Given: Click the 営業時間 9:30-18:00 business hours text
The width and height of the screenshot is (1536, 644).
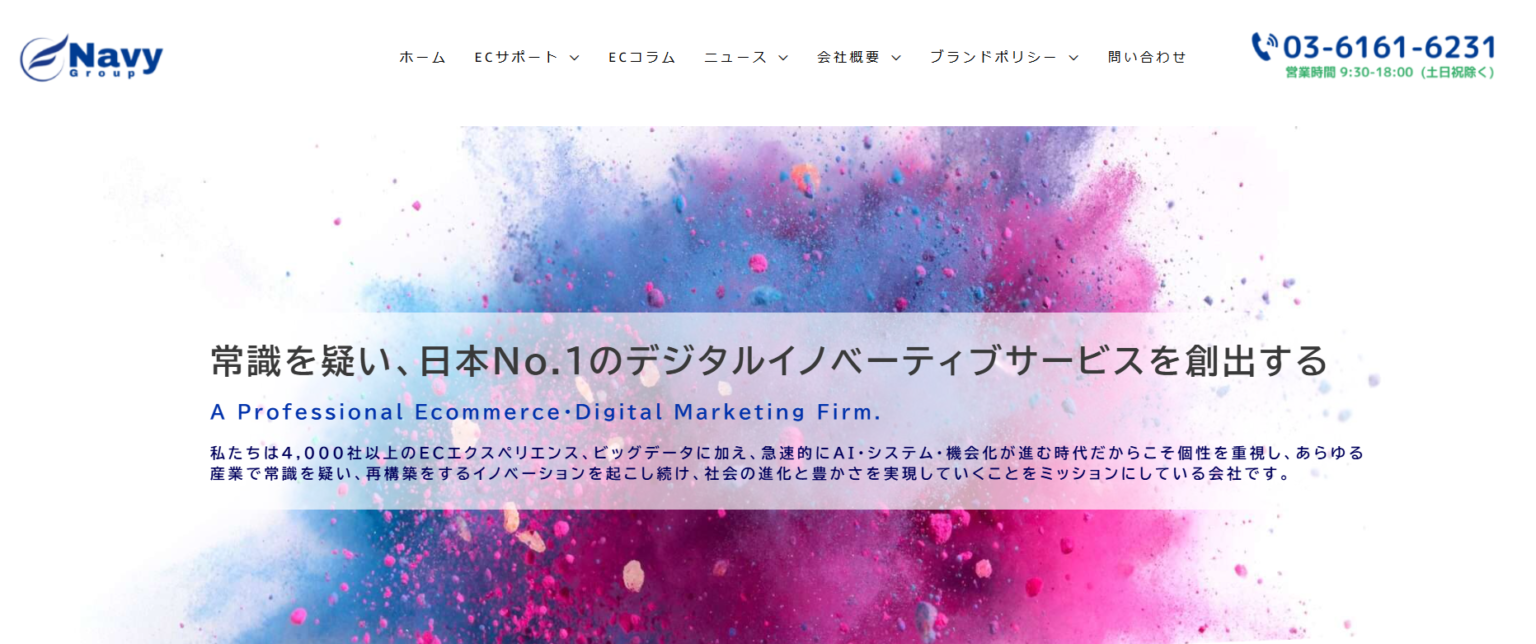Looking at the screenshot, I should pyautogui.click(x=1390, y=72).
